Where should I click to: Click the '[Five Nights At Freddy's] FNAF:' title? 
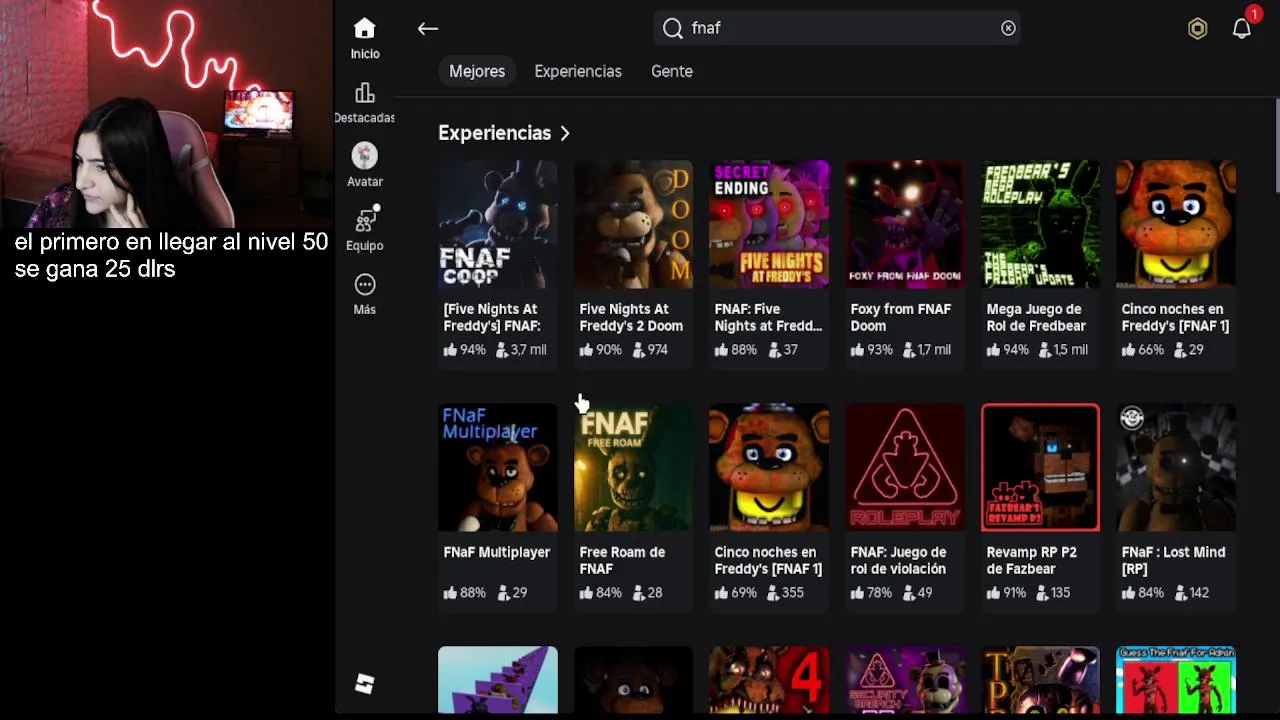492,317
